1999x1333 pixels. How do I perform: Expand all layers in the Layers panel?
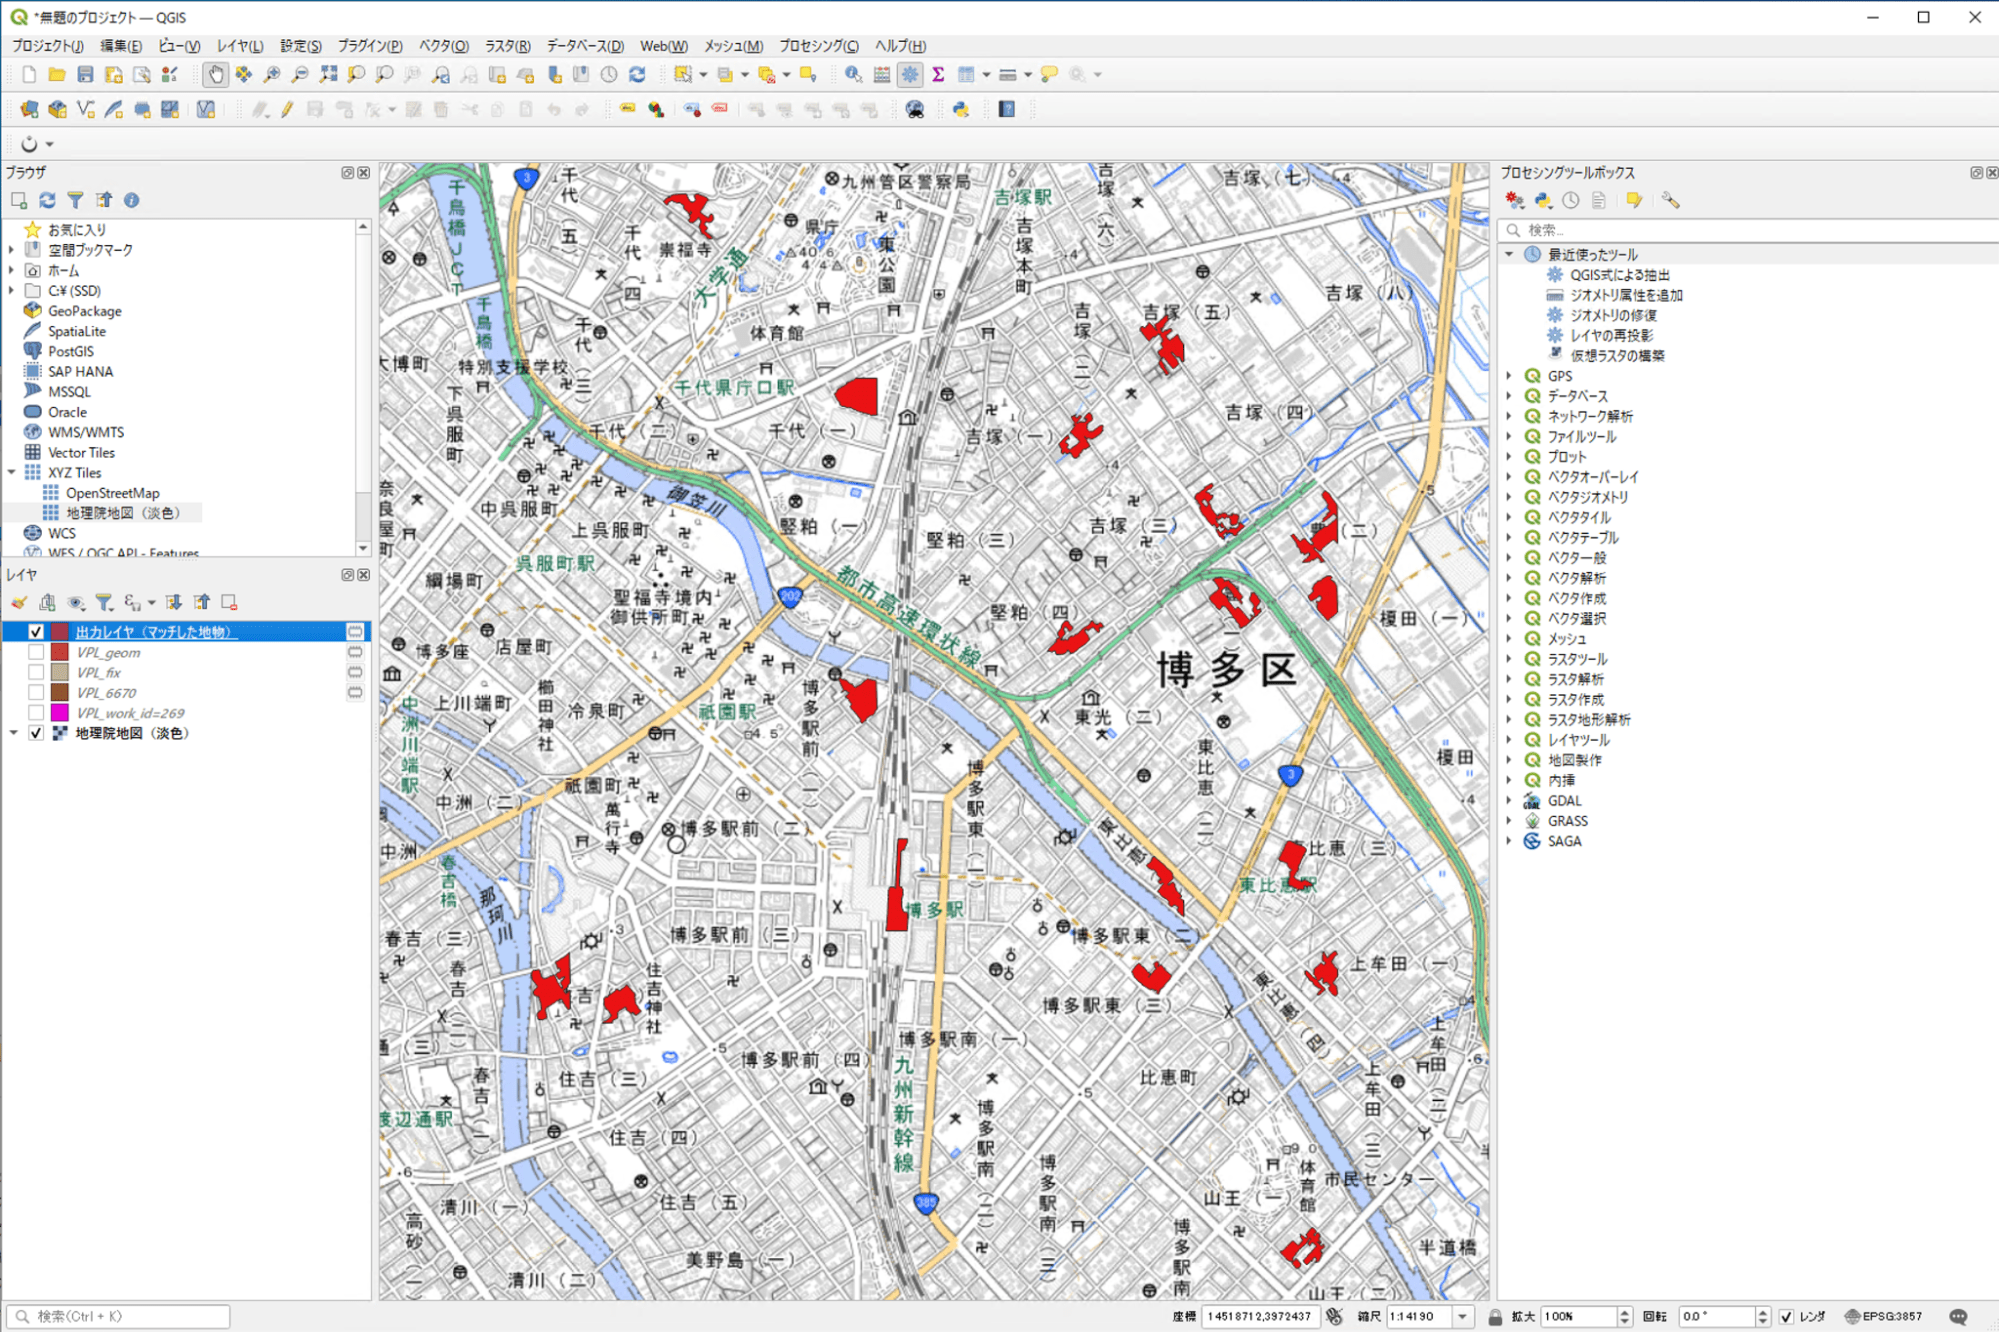[x=174, y=602]
